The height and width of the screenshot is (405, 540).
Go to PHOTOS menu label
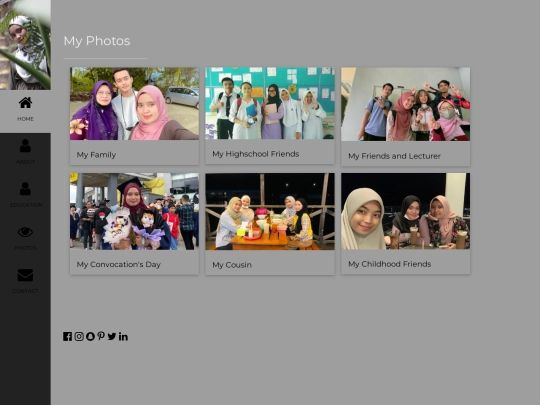coord(25,248)
